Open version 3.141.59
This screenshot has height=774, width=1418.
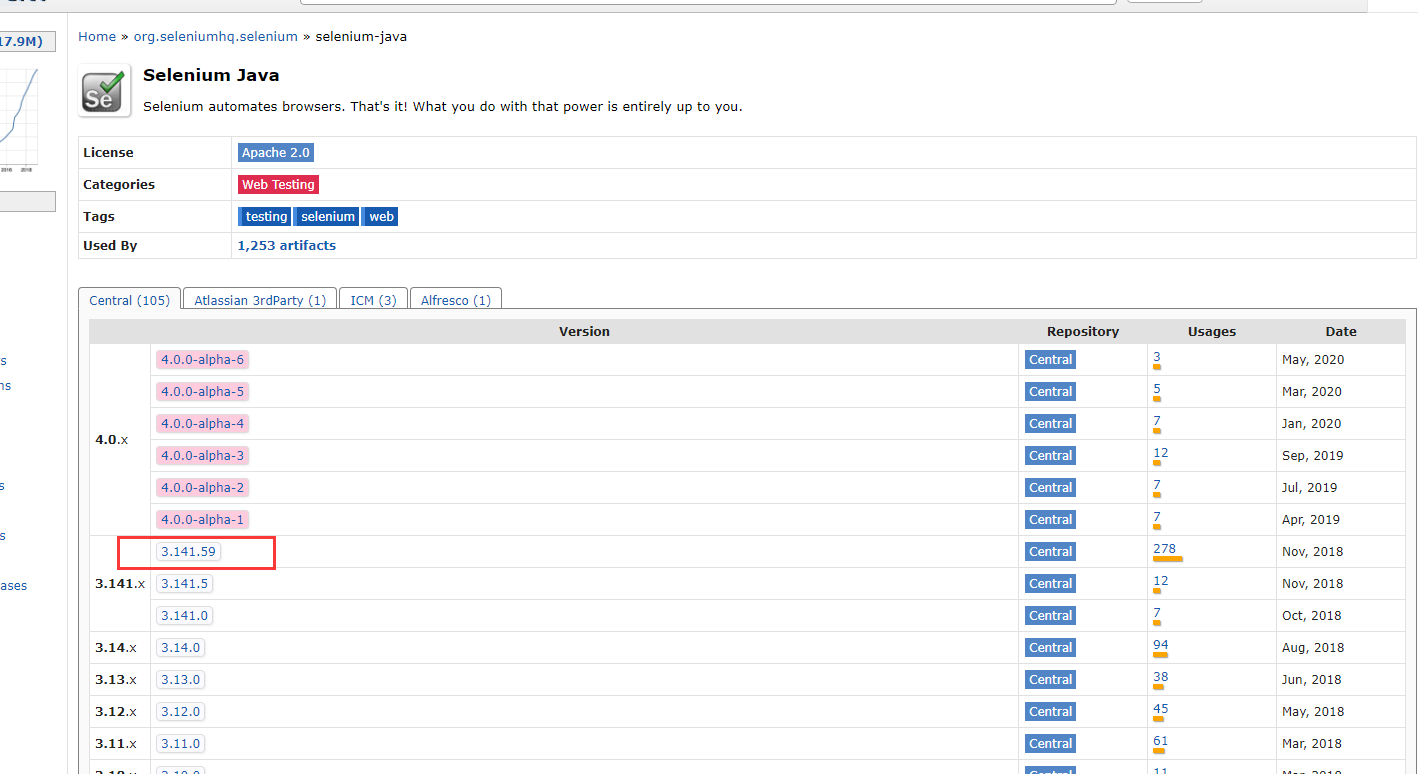[x=188, y=552]
